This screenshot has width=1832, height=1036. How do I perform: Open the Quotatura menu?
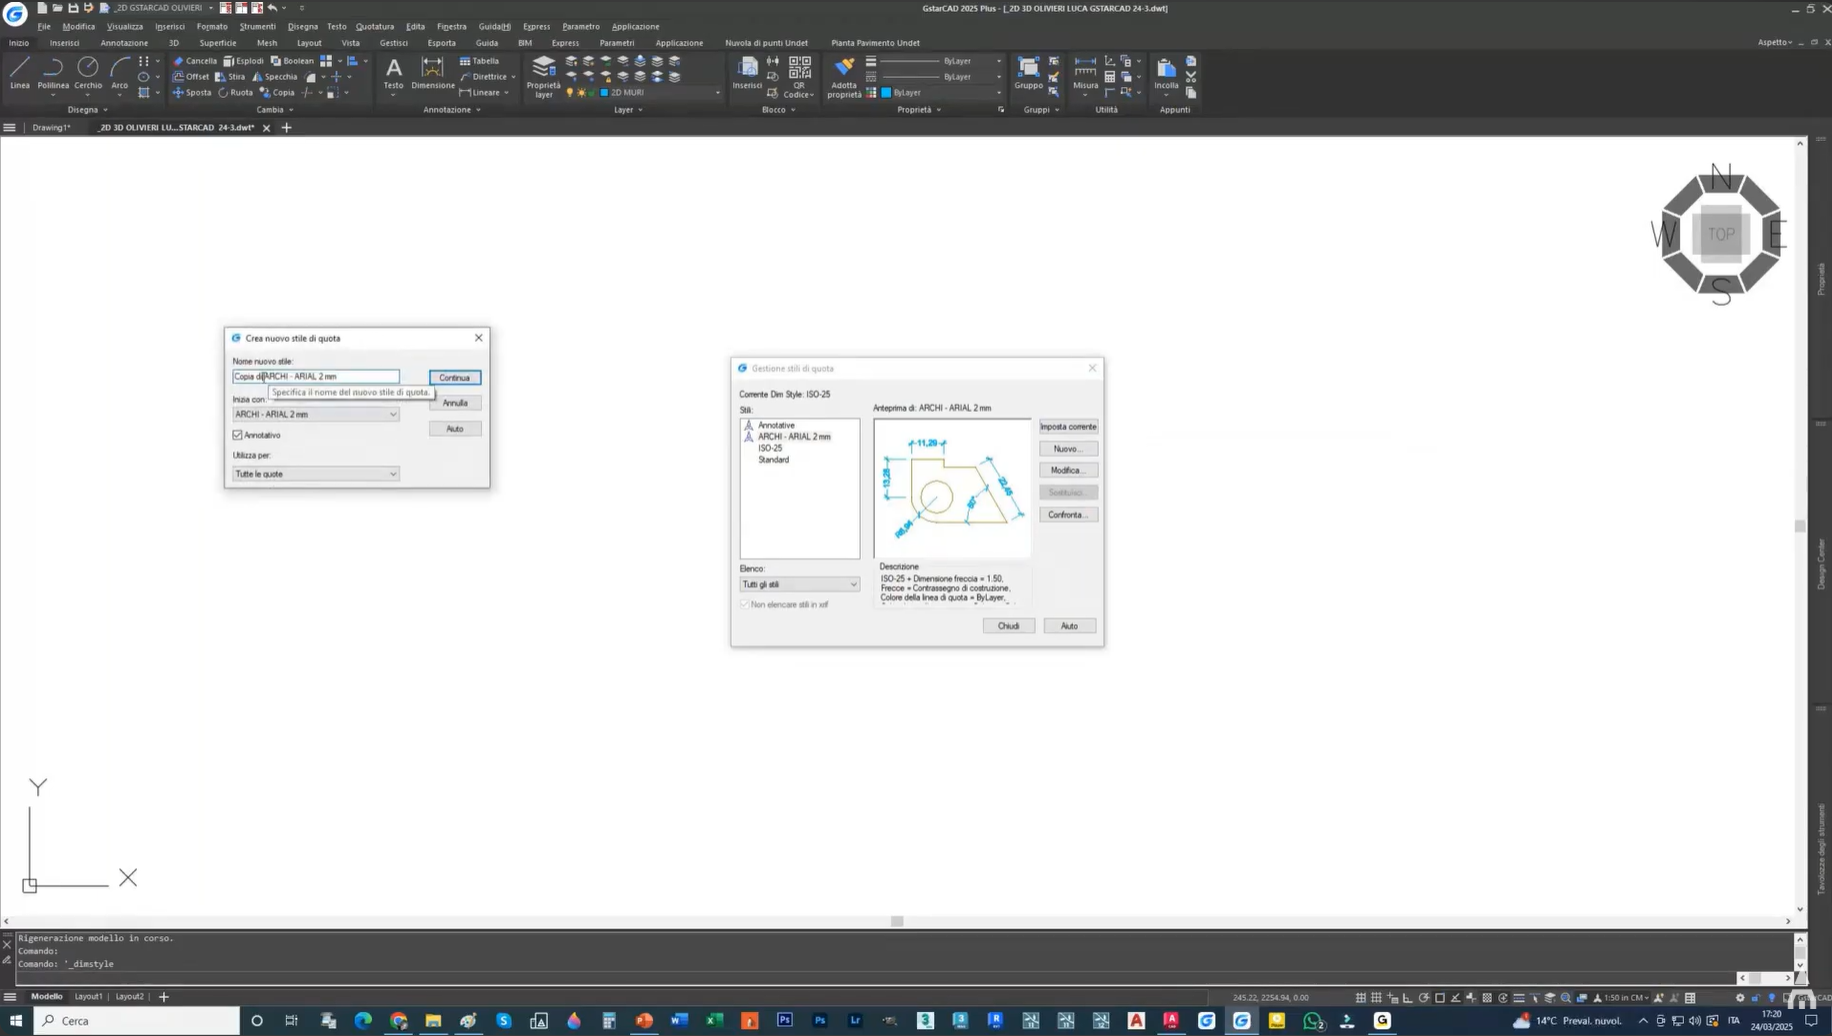(374, 26)
